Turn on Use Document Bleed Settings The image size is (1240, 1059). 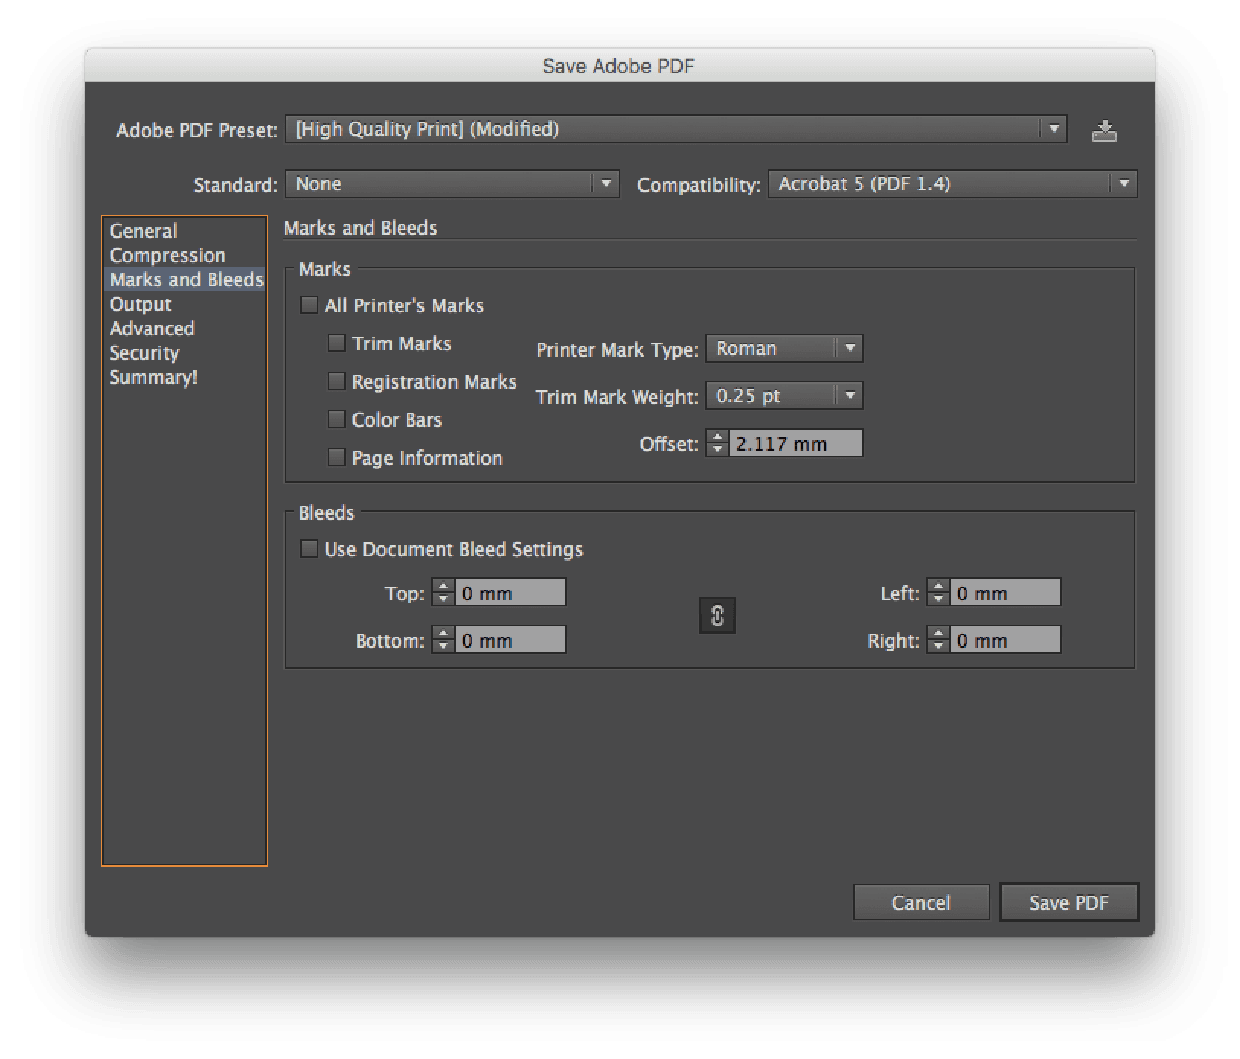(310, 549)
